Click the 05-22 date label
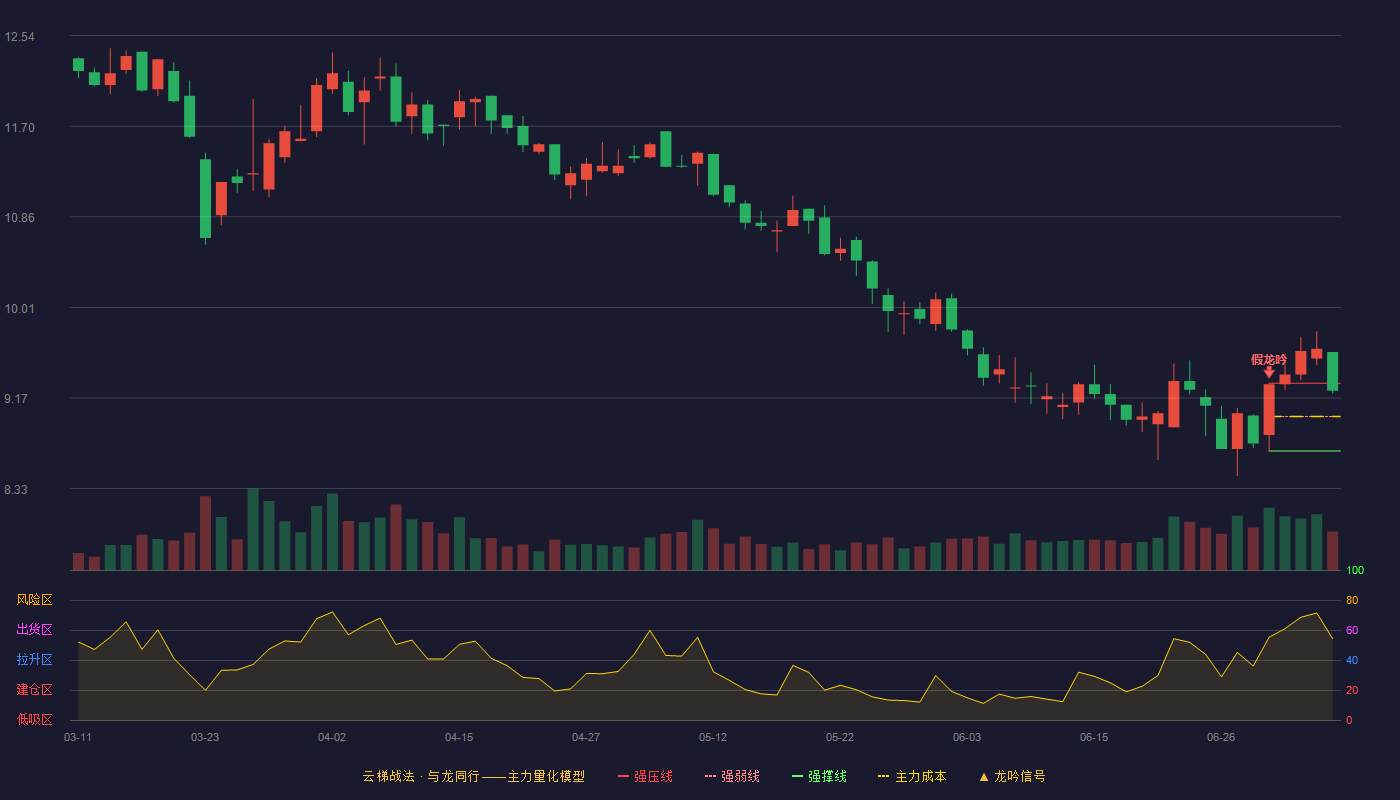 840,737
